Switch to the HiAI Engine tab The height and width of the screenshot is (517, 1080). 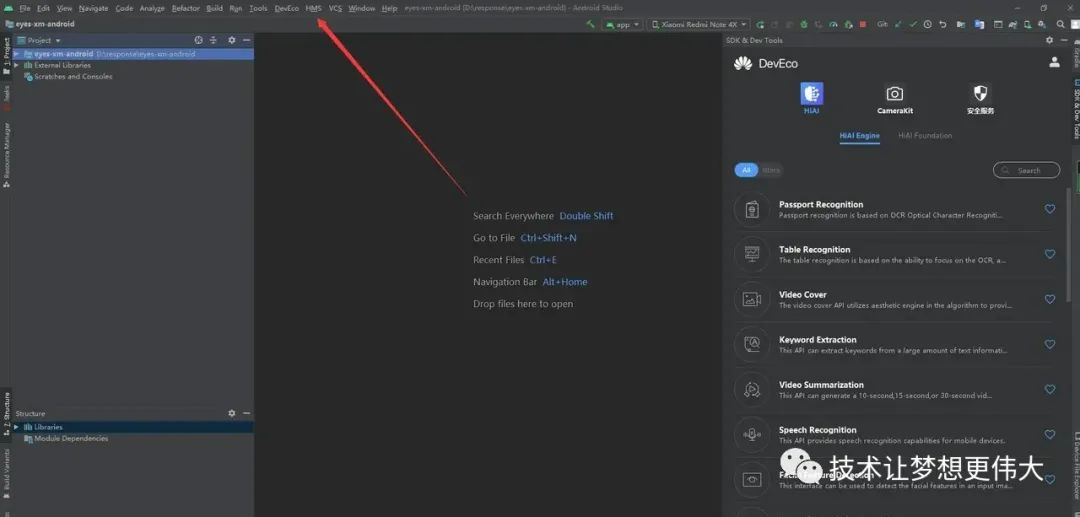[x=859, y=136]
